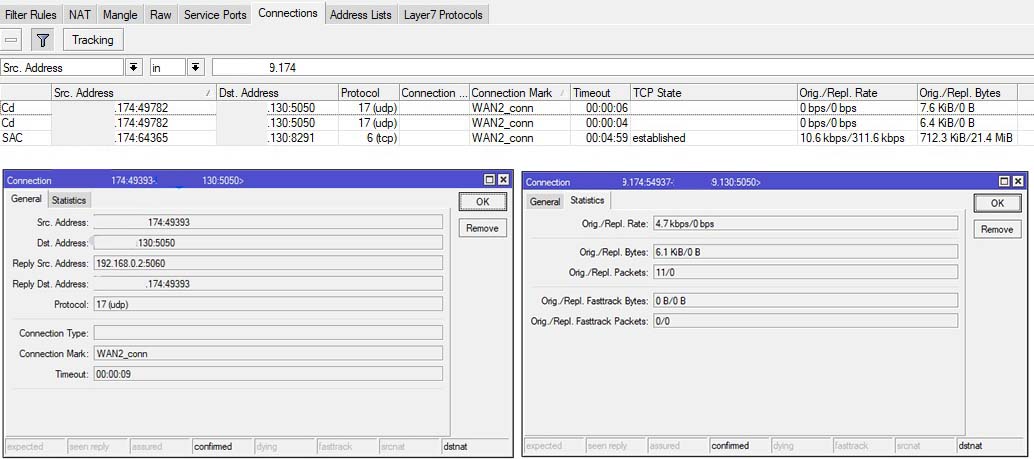1034x459 pixels.
Task: Select the UDP connection row with 7.6 KiB
Action: (508, 107)
